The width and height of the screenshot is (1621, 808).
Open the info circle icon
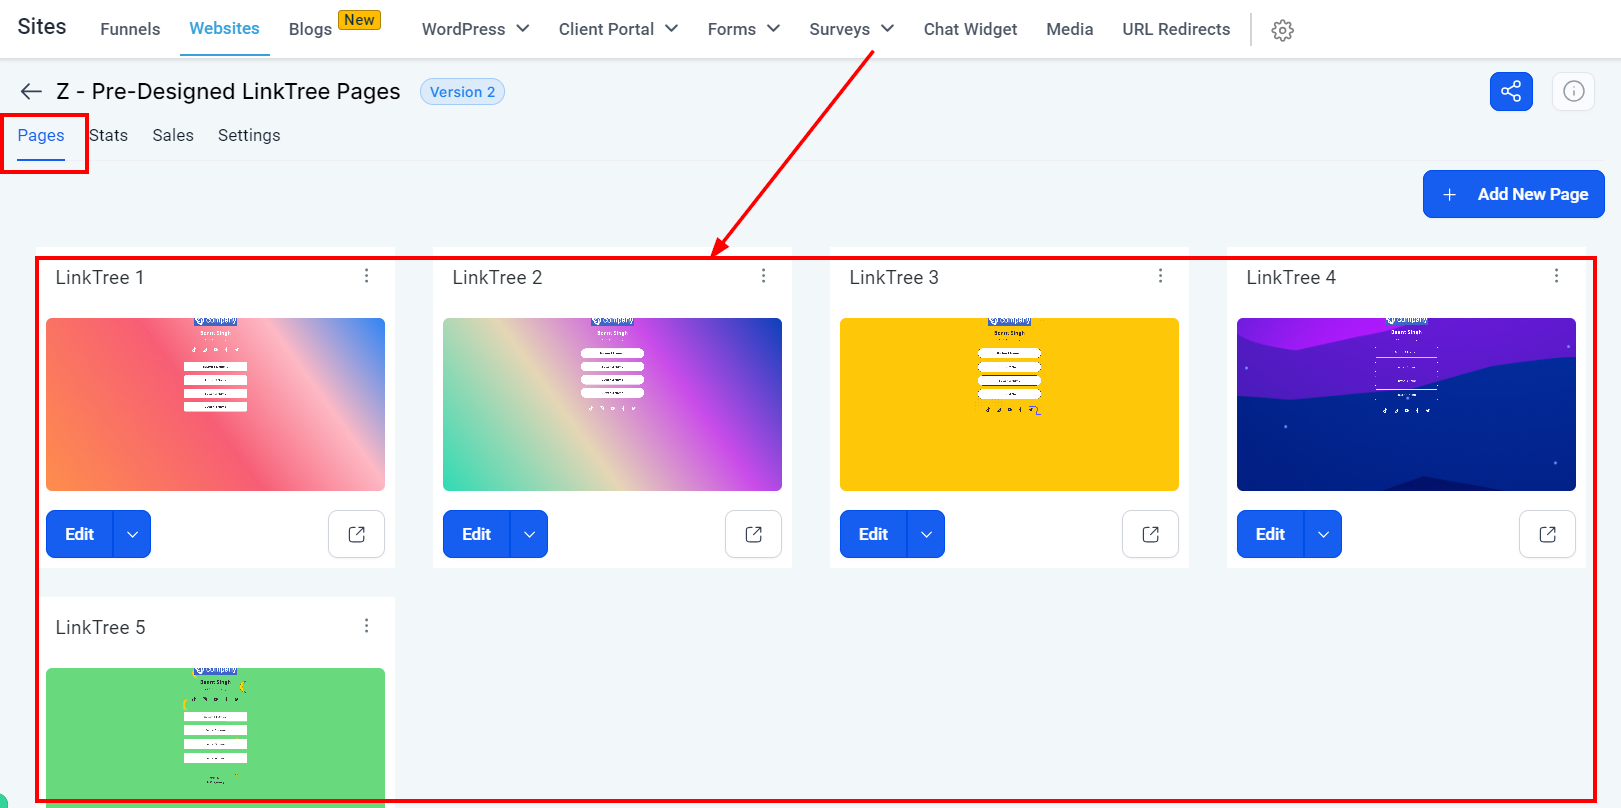click(x=1573, y=91)
